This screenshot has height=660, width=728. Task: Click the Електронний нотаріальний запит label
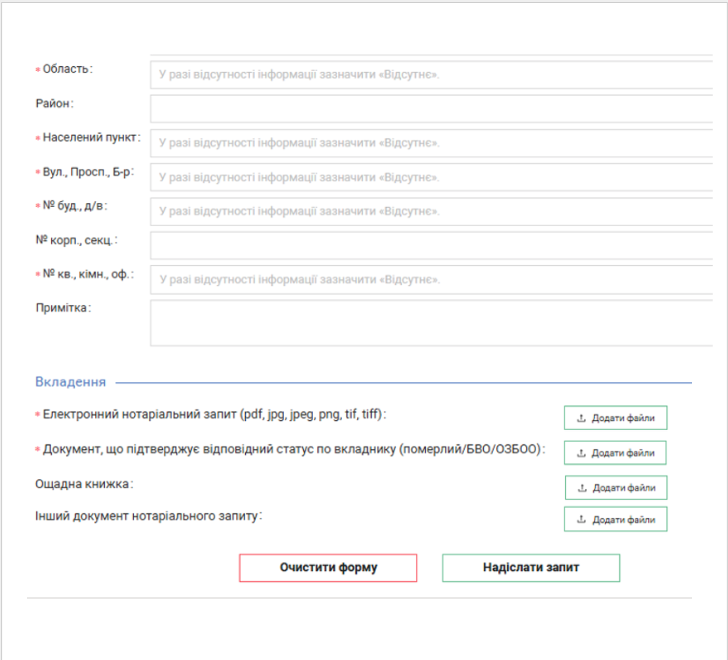pyautogui.click(x=213, y=414)
